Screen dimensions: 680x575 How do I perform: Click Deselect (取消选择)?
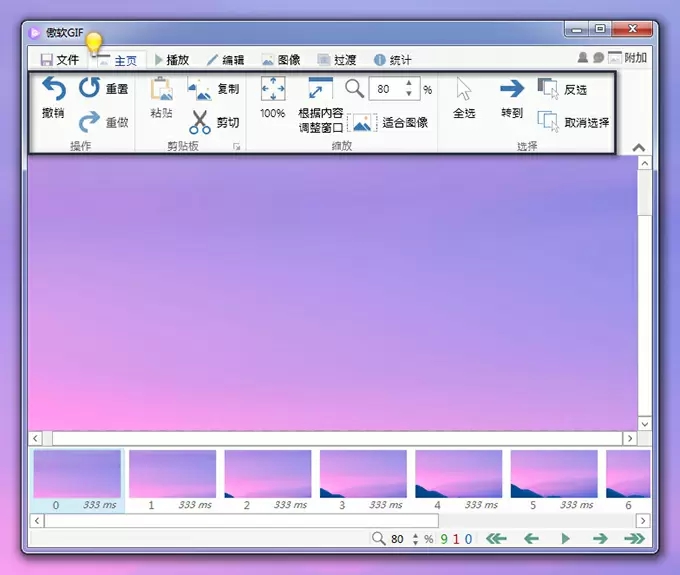[x=549, y=122]
